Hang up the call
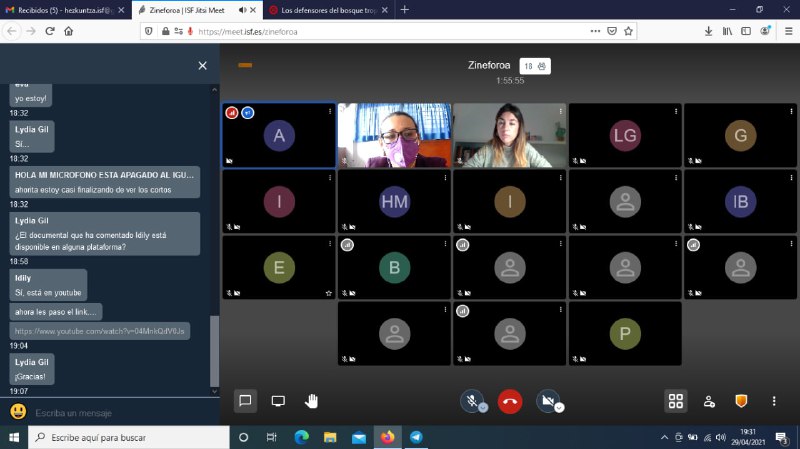Viewport: 800px width, 449px height. pos(510,401)
